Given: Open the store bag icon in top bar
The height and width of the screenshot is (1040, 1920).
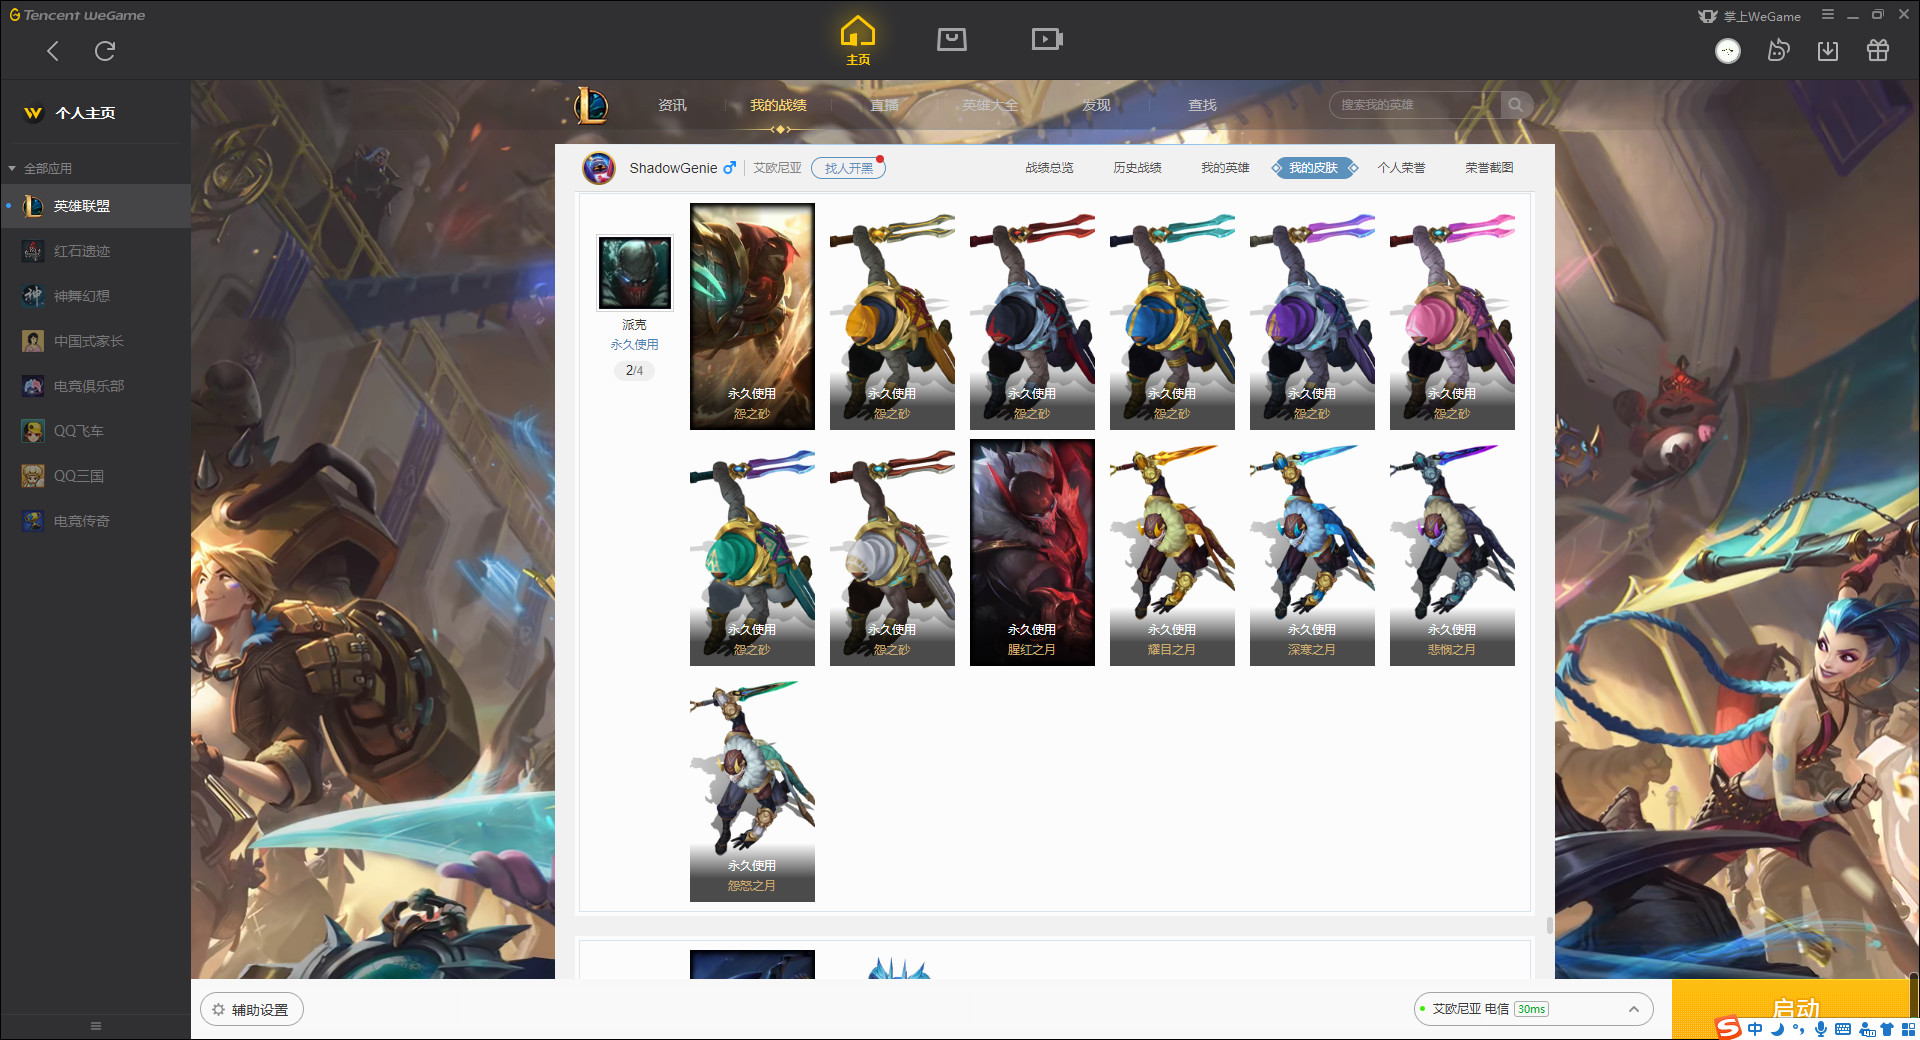Looking at the screenshot, I should tap(952, 39).
